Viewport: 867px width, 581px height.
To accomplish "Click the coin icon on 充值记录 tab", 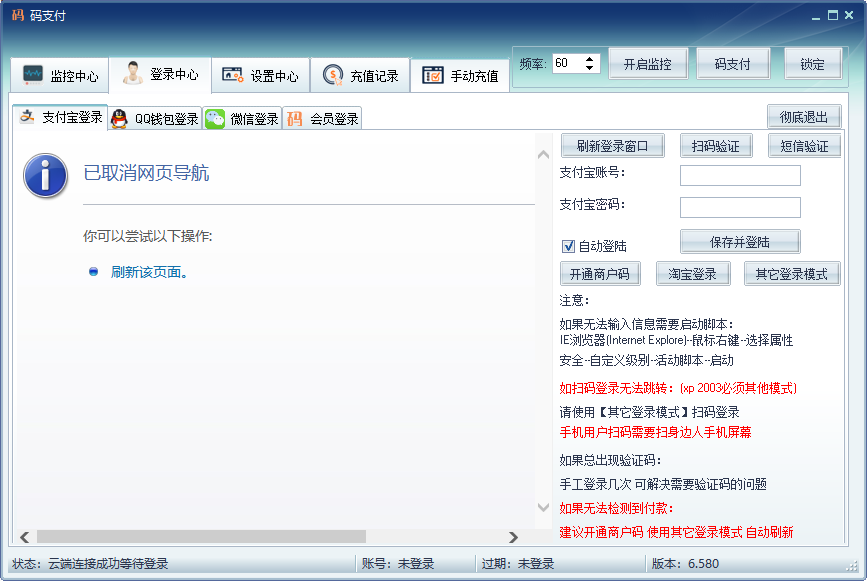I will coord(332,75).
